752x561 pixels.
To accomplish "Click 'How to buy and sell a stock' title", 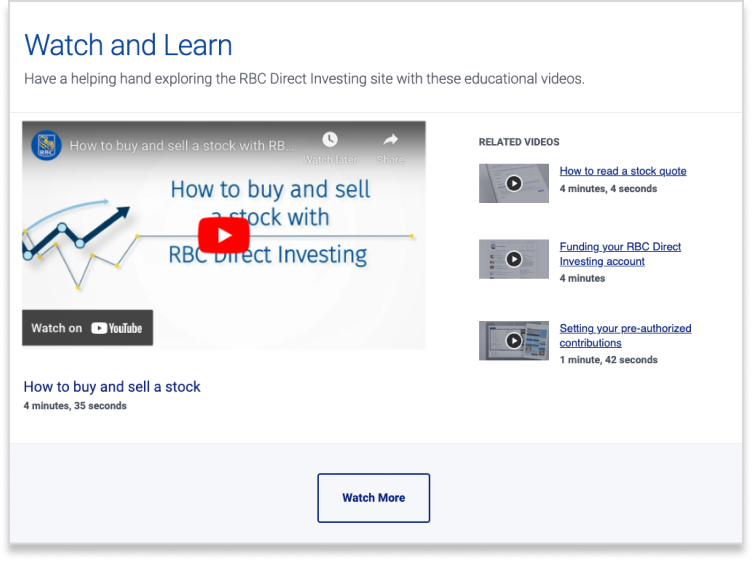I will point(112,386).
